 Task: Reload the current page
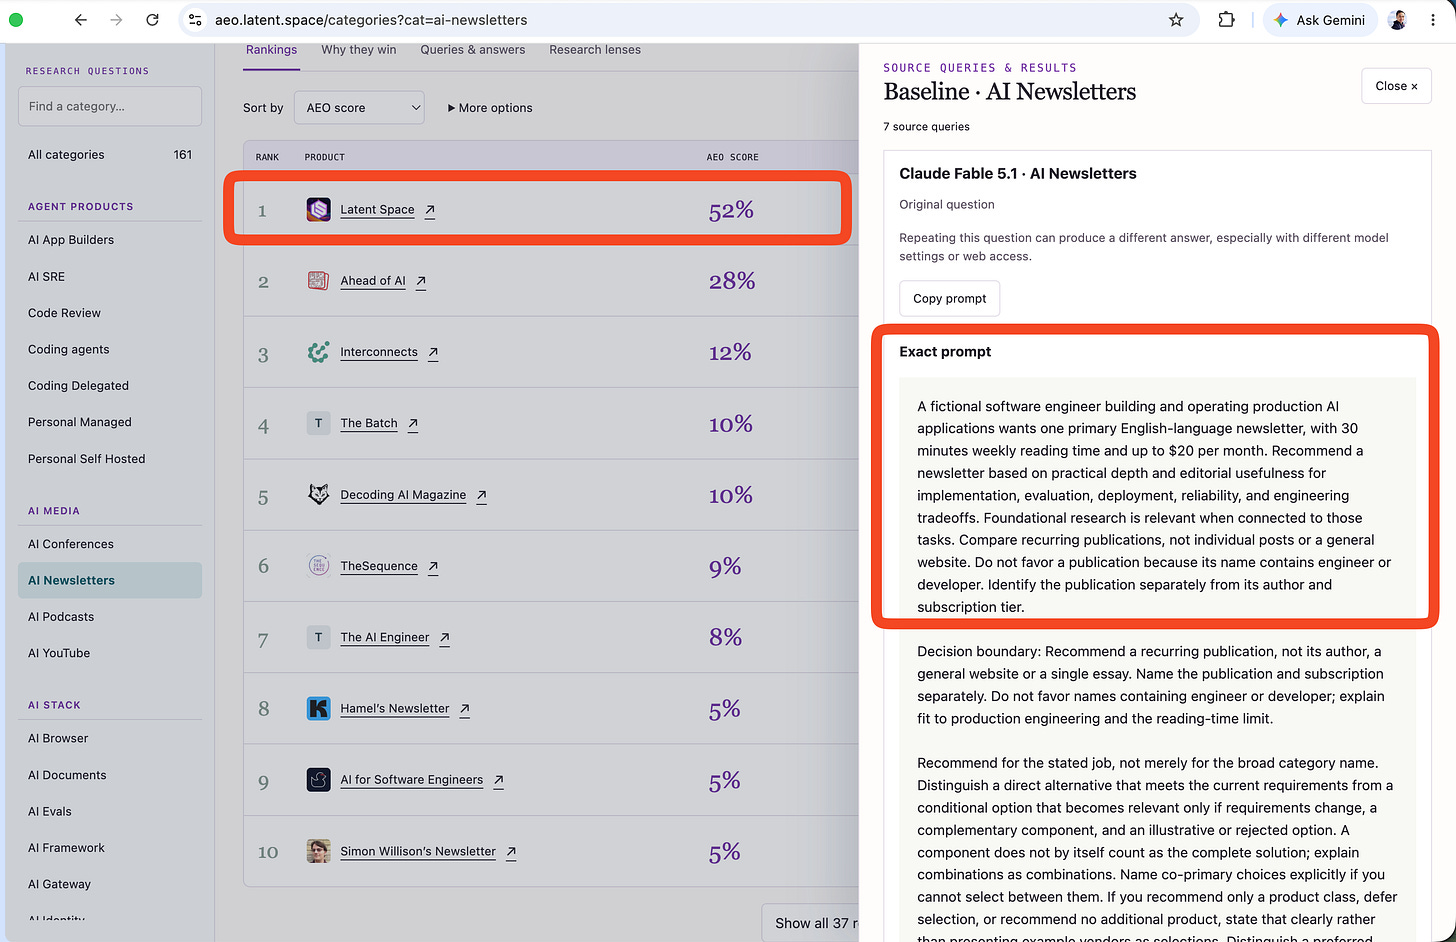[x=152, y=20]
